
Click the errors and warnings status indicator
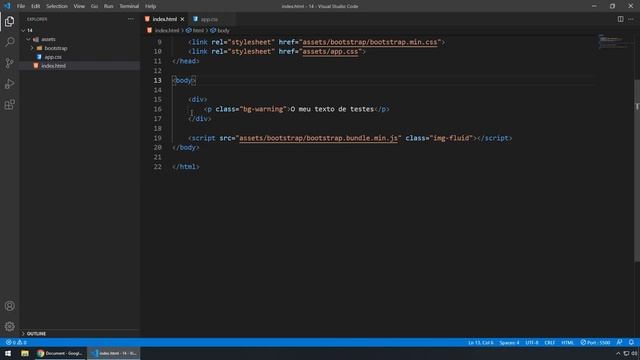[16, 342]
